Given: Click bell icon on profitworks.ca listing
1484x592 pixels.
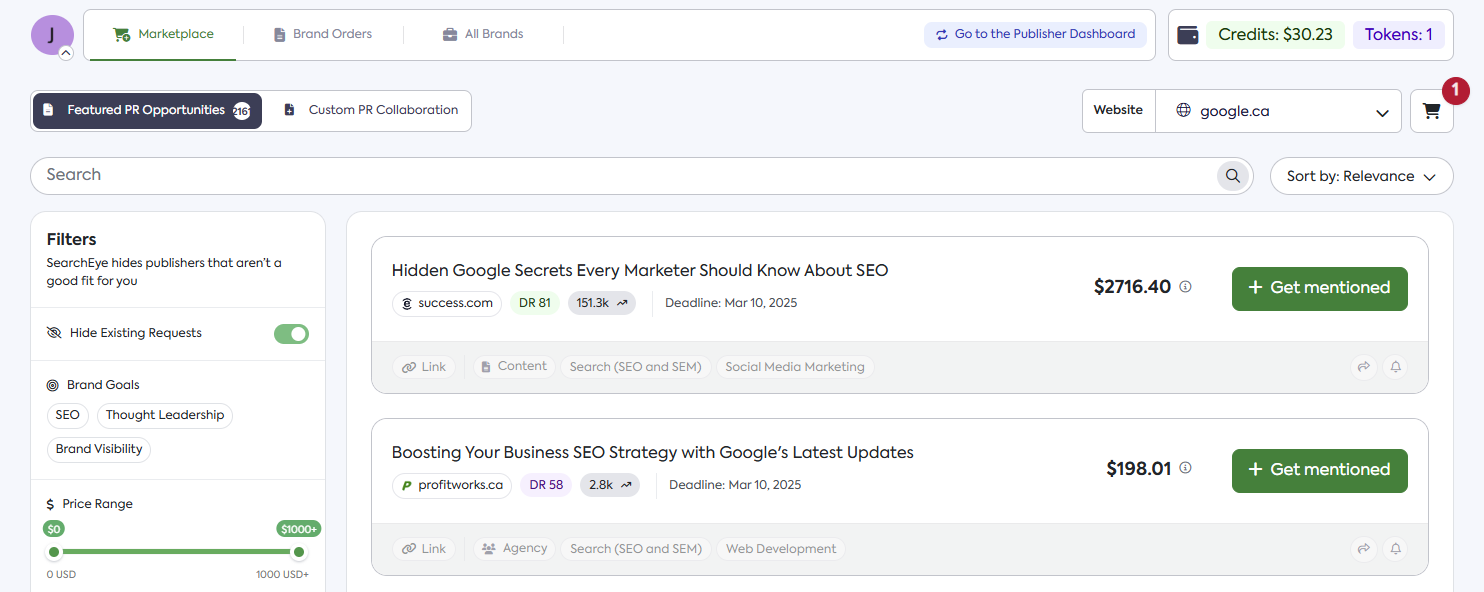Looking at the screenshot, I should 1396,549.
